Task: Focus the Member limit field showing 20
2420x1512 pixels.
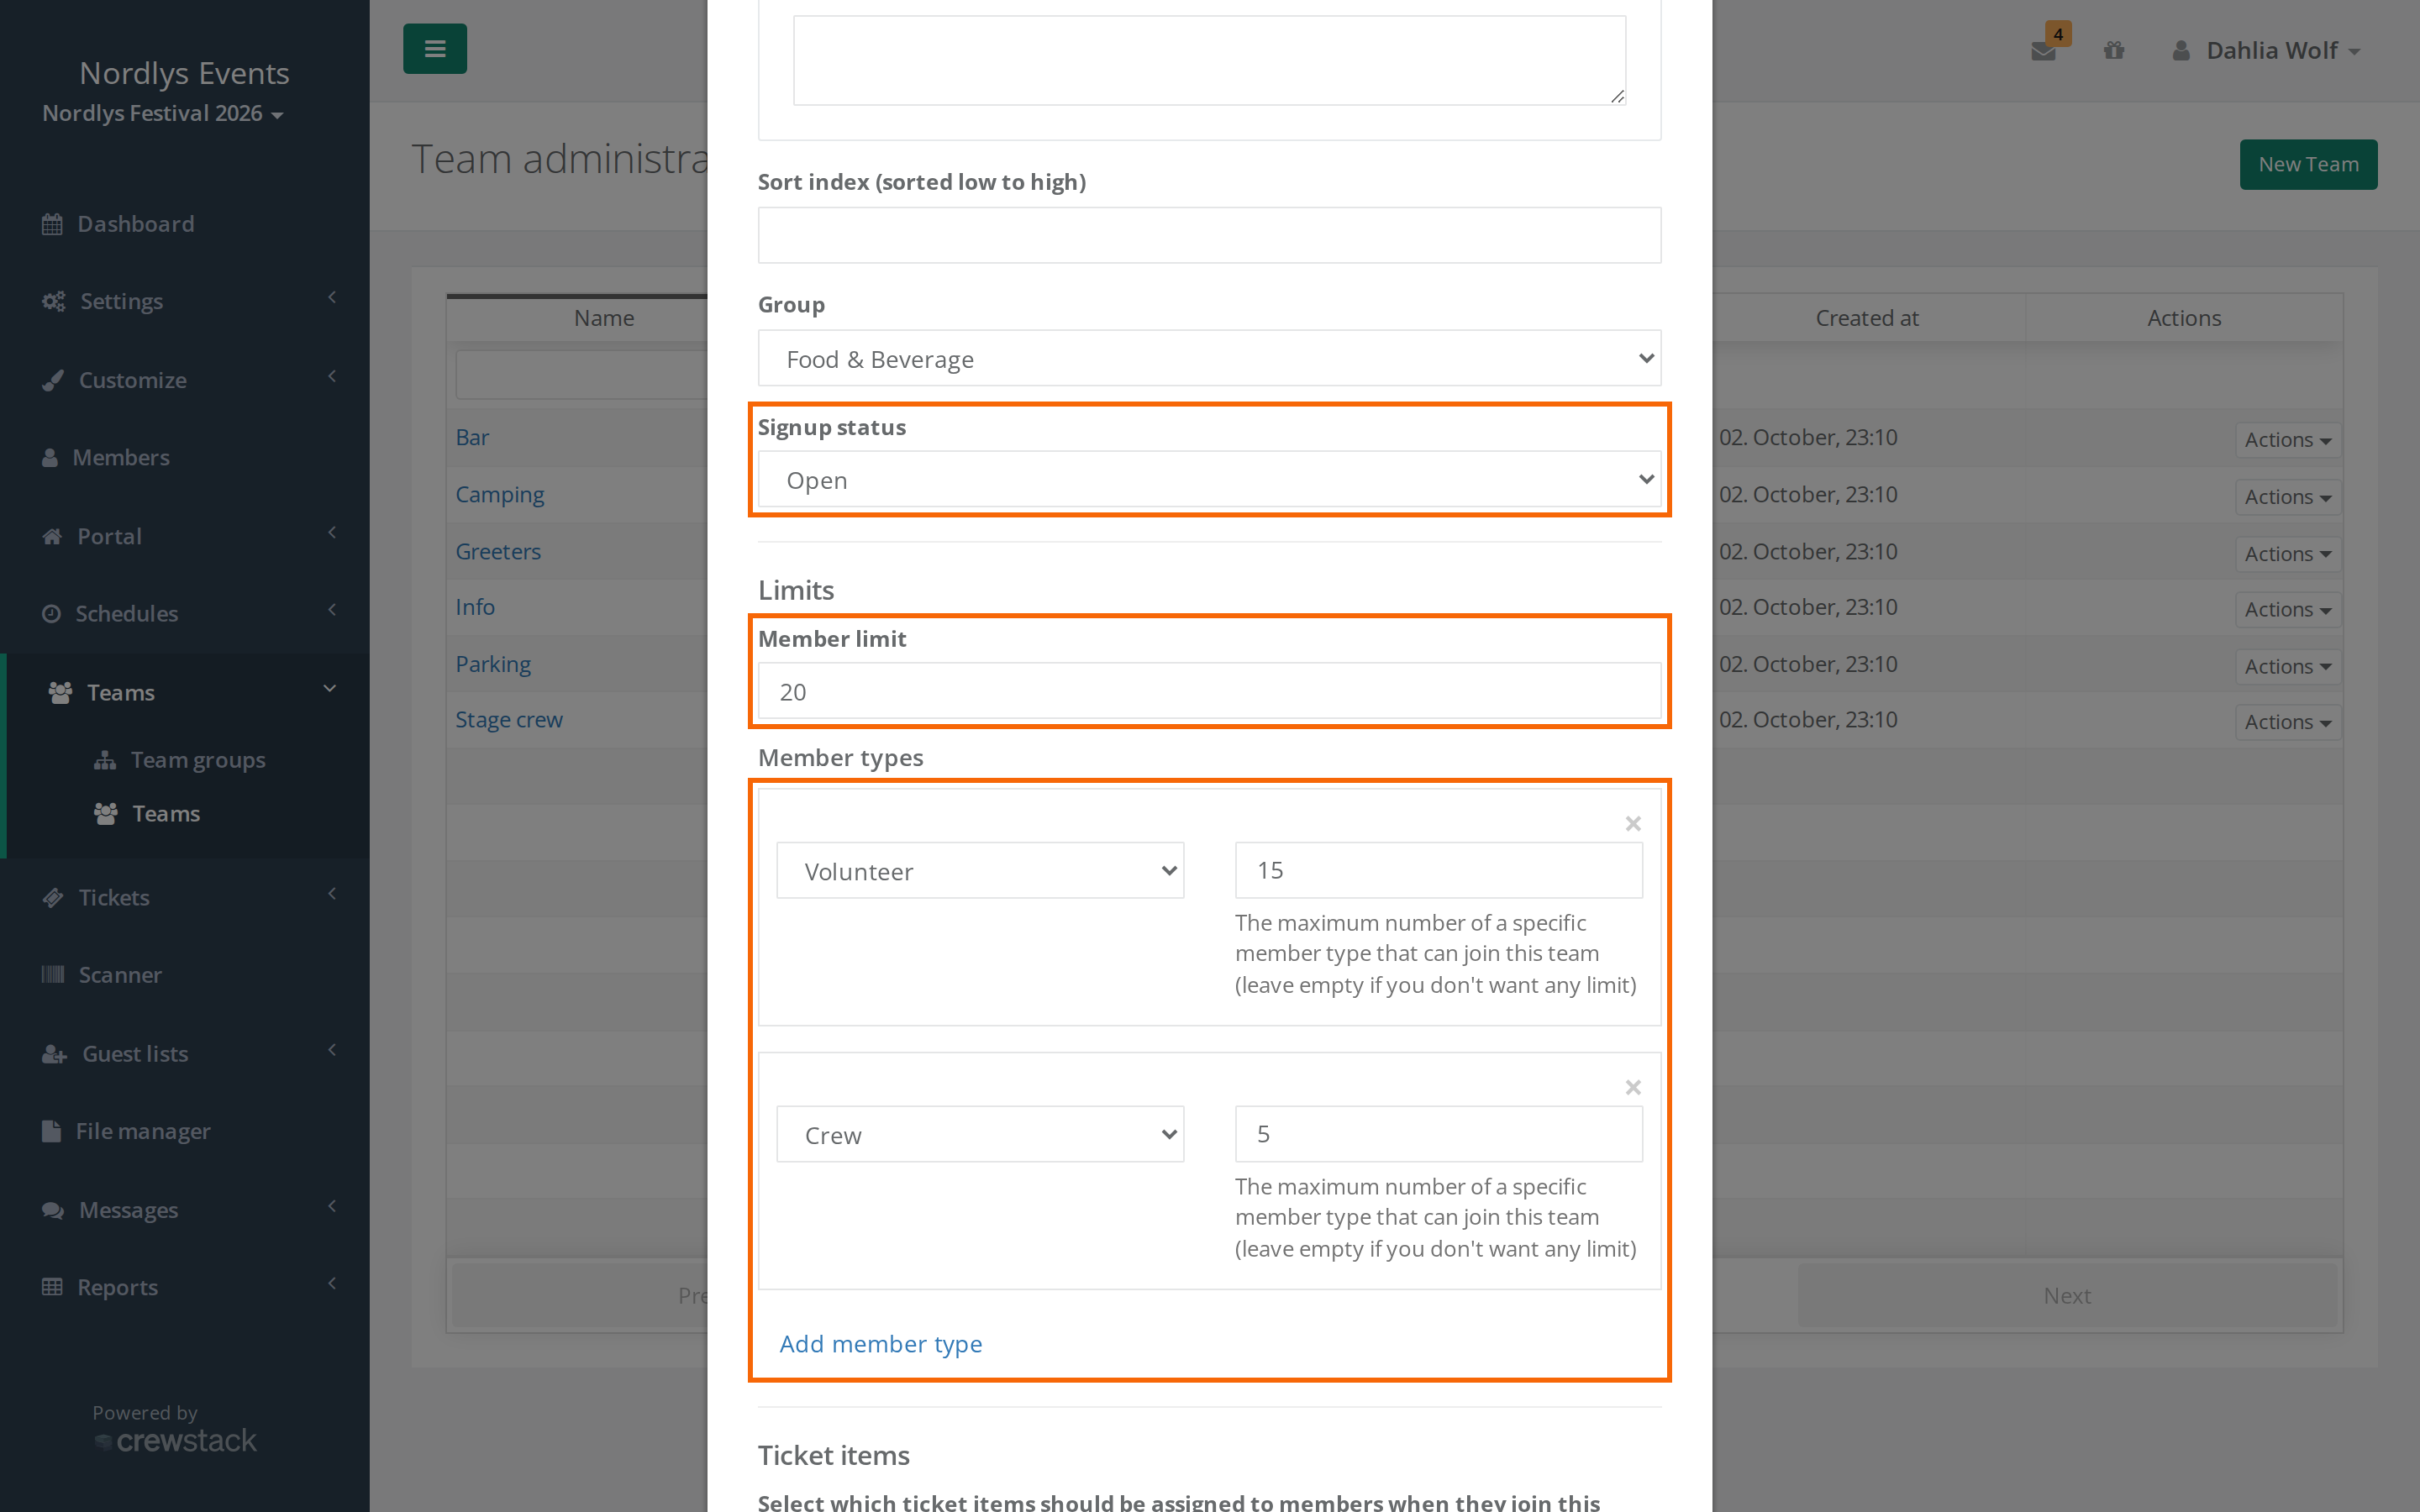Action: (1209, 691)
